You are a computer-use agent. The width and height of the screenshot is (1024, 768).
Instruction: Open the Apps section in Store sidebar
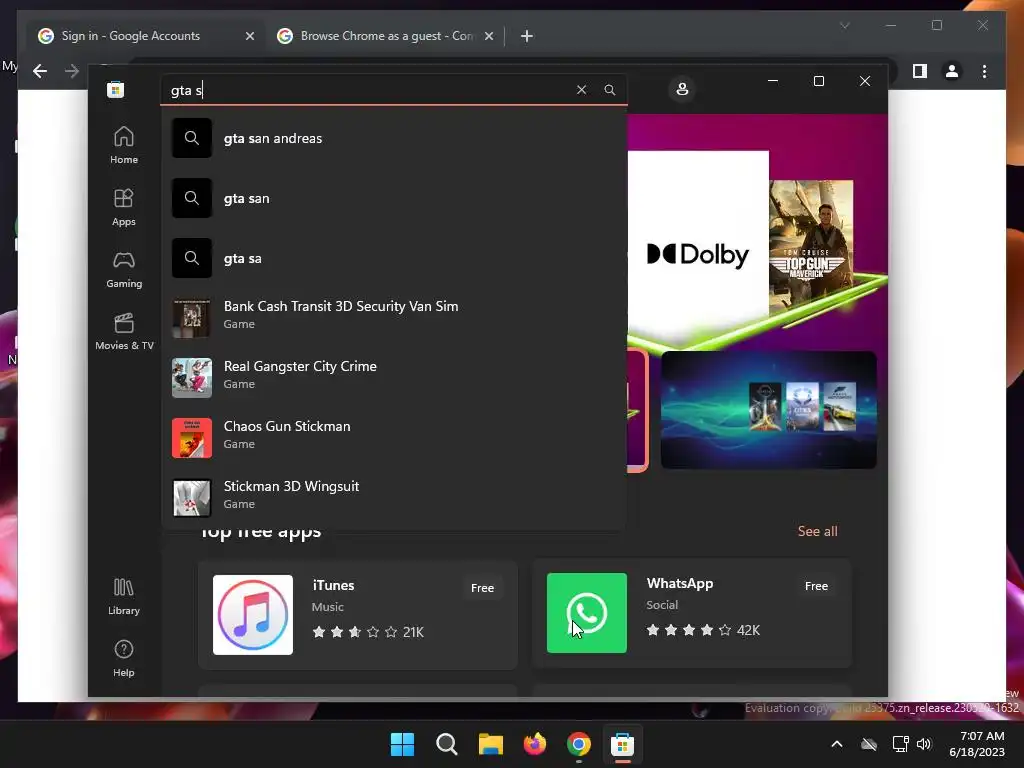[123, 207]
